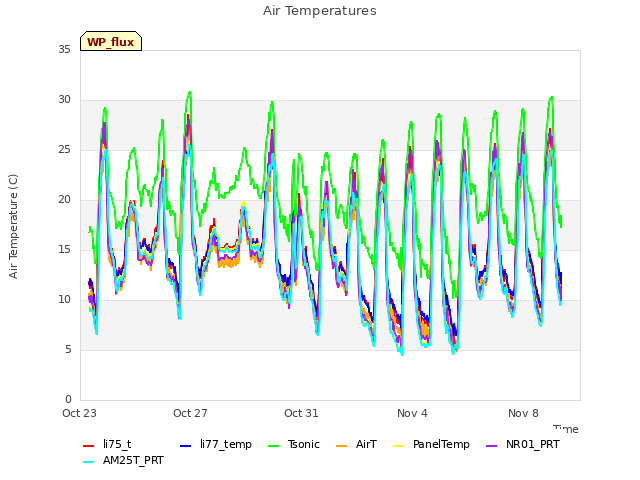640x480 pixels.
Task: Click the Oct 27 x-axis tick label
Action: click(190, 413)
